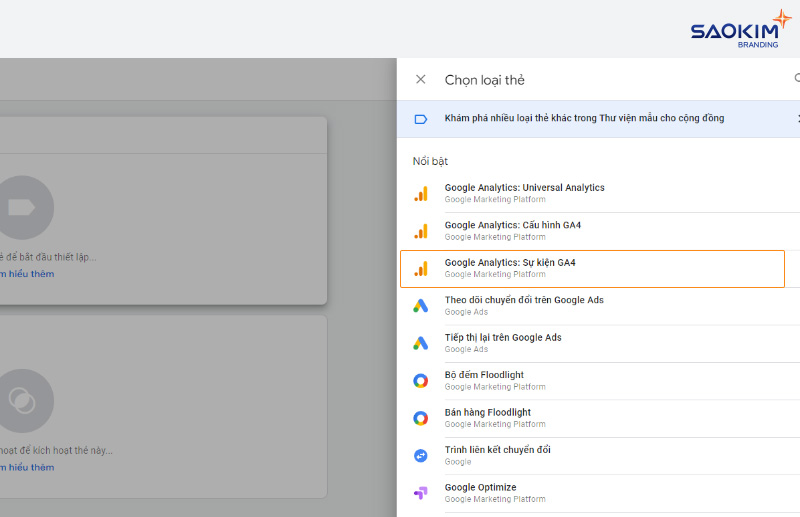Screen dimensions: 800x517
Task: Click the Bộ đếm Floodlight icon
Action: point(420,381)
